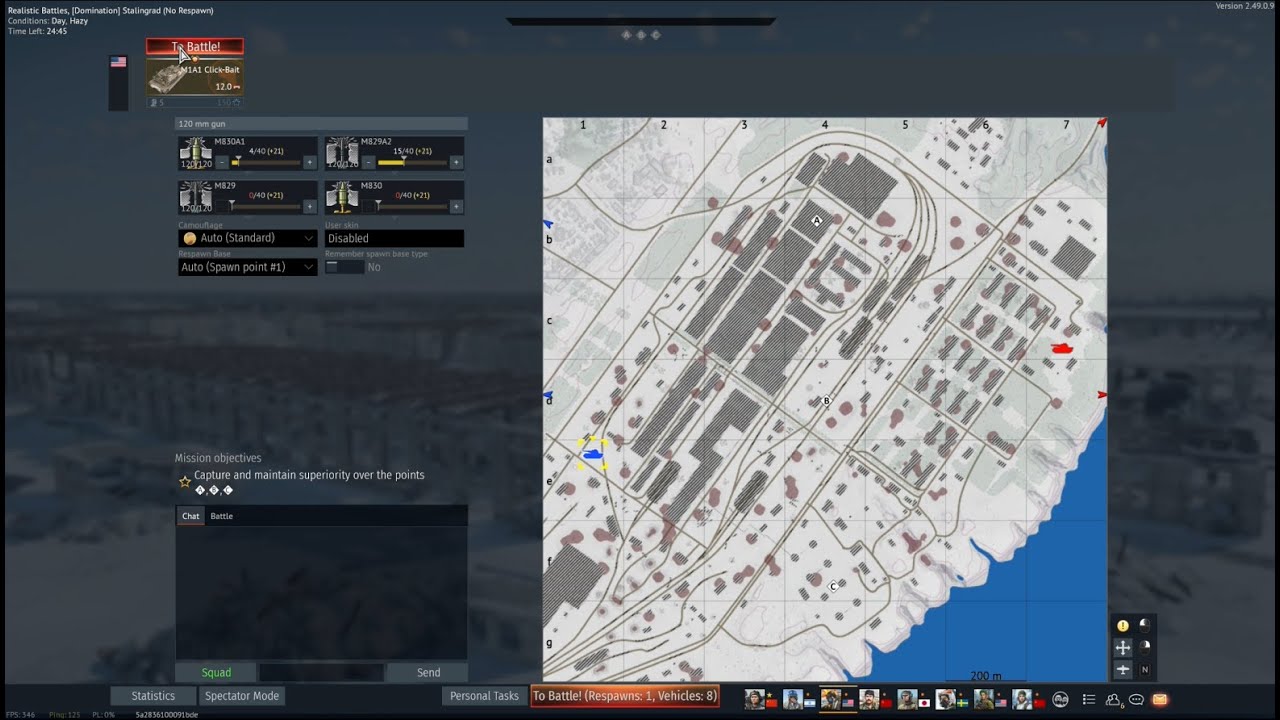Image resolution: width=1280 pixels, height=720 pixels.
Task: Select crew portrait beside Sweden flag
Action: [x=946, y=699]
